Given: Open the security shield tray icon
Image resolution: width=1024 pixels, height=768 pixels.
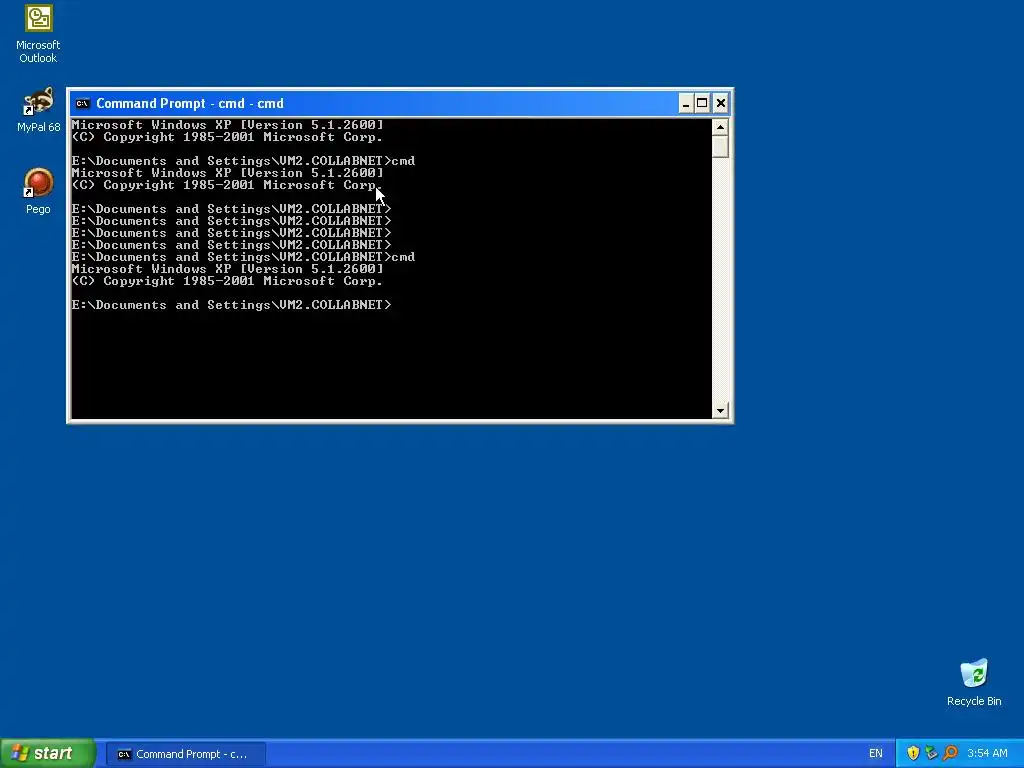Looking at the screenshot, I should coord(913,754).
